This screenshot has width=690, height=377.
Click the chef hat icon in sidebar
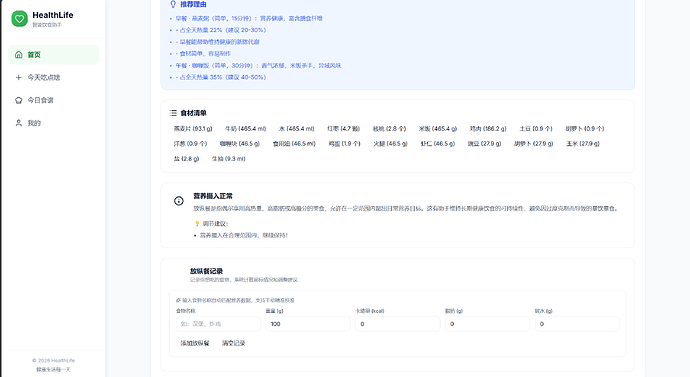18,100
